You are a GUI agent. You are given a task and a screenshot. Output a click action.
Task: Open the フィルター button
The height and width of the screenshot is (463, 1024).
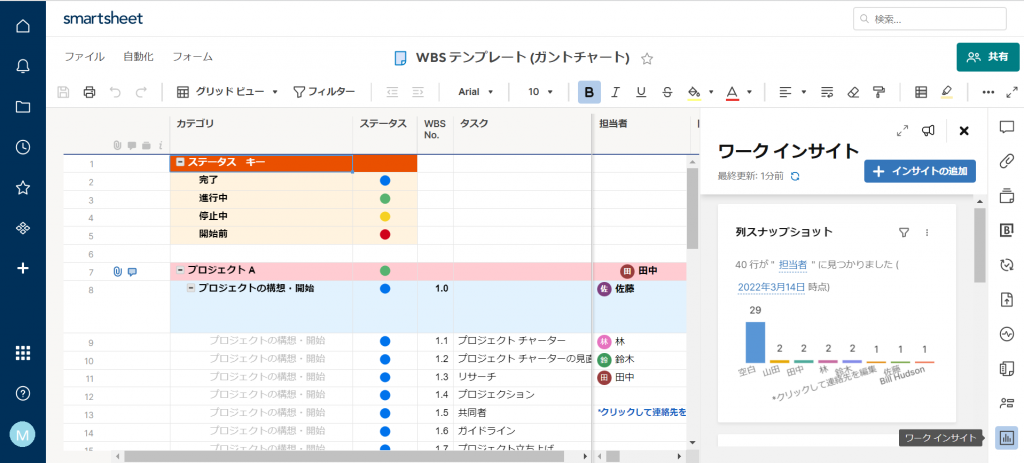pos(324,92)
